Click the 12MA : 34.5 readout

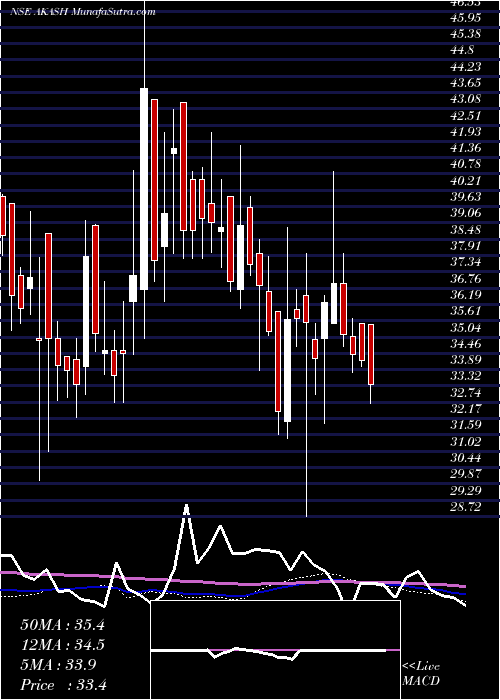coord(62,645)
